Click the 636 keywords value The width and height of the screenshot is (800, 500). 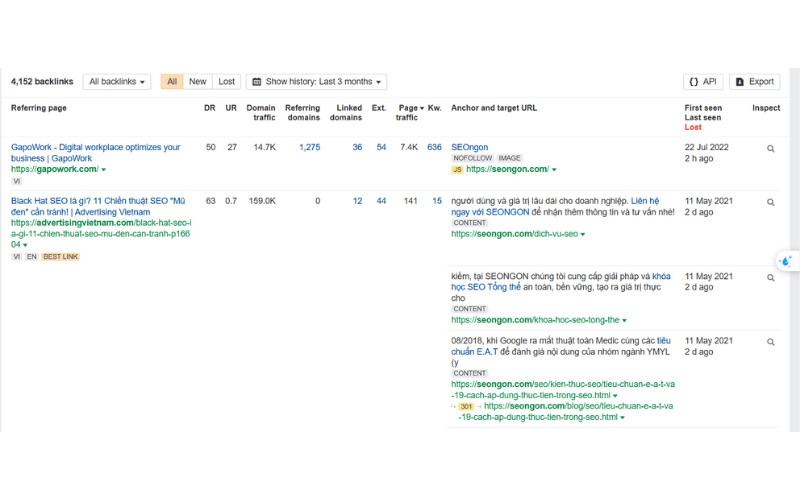pos(435,147)
